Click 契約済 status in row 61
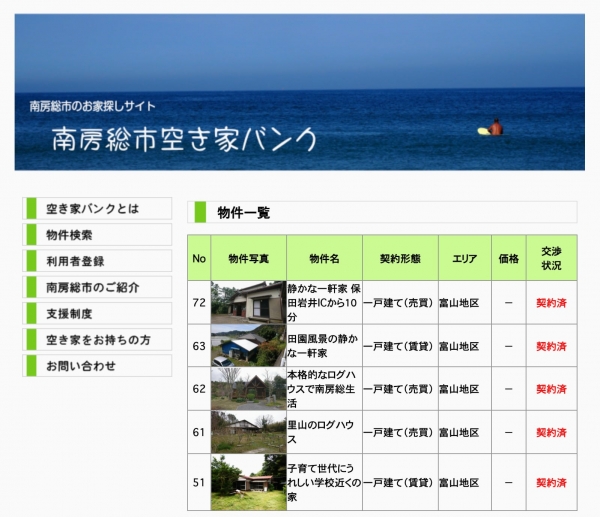The image size is (600, 517). [x=551, y=432]
